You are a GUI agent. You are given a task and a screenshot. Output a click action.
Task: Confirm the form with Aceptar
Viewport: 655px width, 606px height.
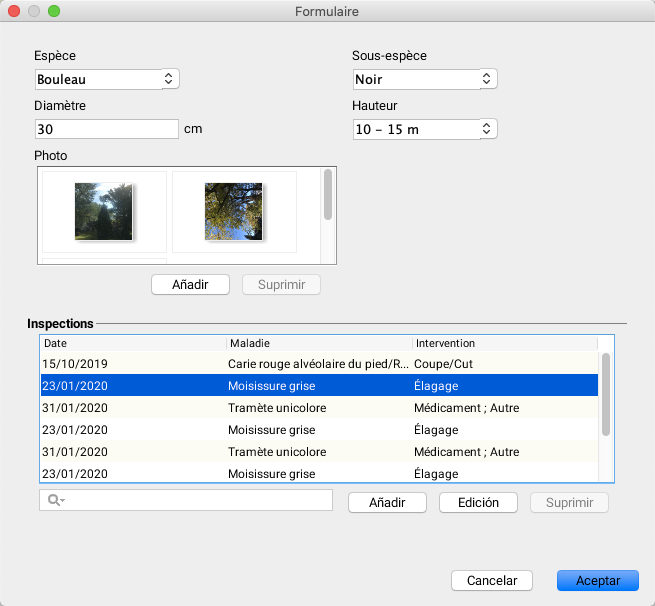coord(598,580)
